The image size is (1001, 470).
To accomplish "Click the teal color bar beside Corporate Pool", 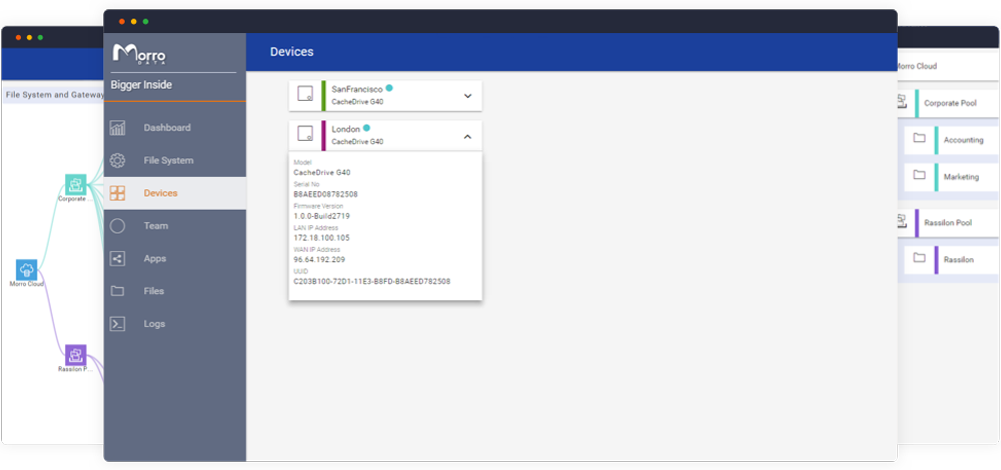I will (x=917, y=103).
